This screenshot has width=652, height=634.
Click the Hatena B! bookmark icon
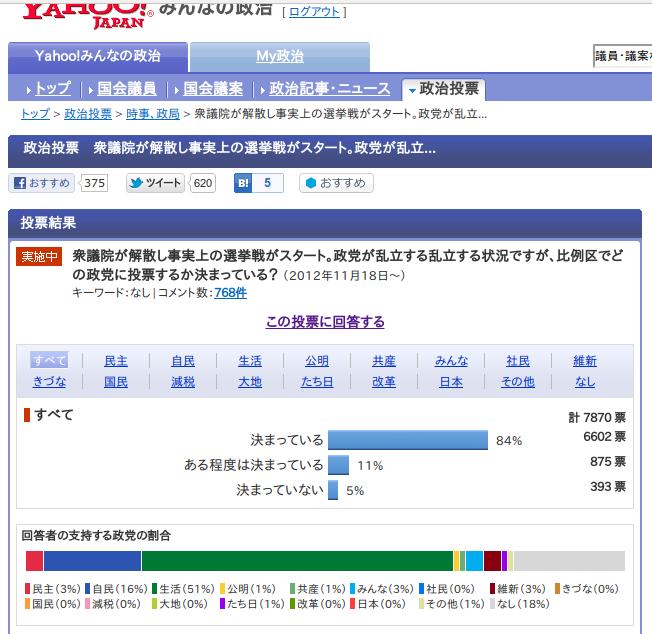pos(243,183)
